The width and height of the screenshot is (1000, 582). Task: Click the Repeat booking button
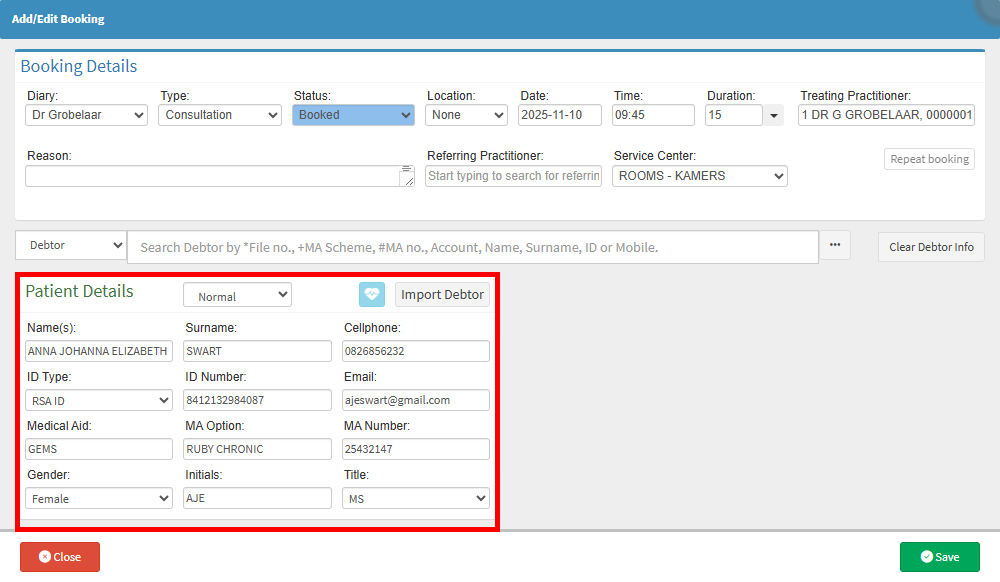point(929,159)
